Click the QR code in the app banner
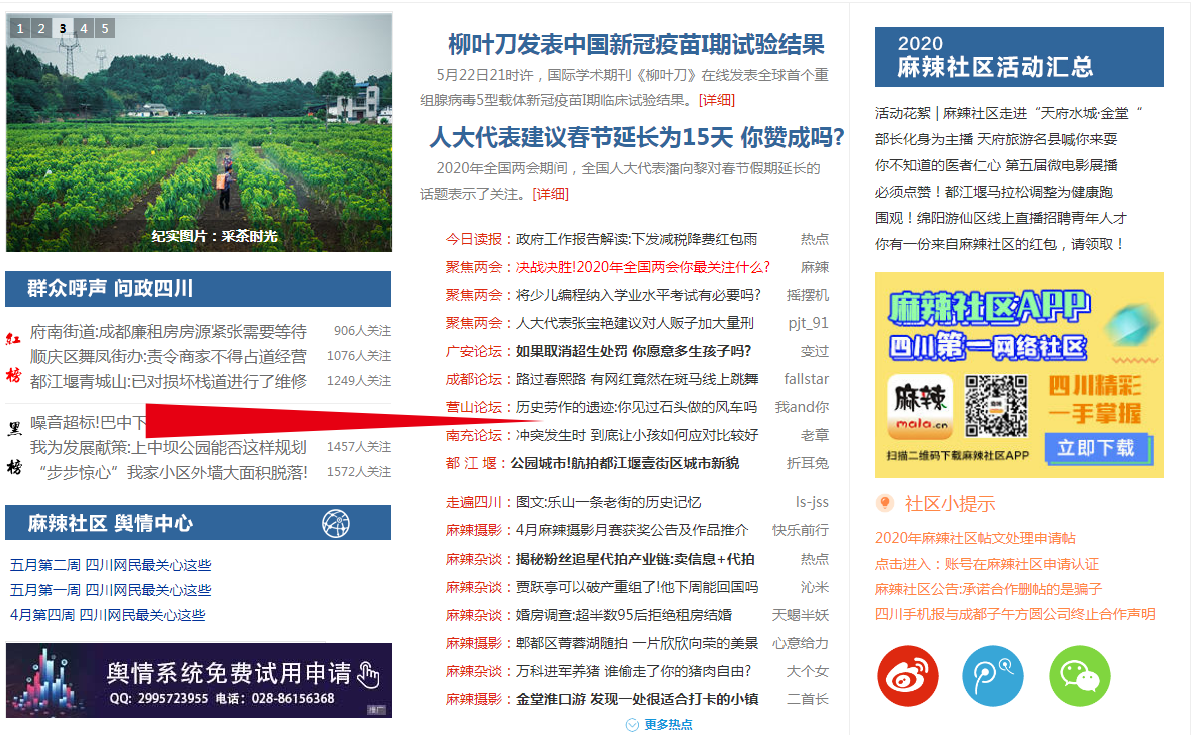1198x735 pixels. [995, 405]
